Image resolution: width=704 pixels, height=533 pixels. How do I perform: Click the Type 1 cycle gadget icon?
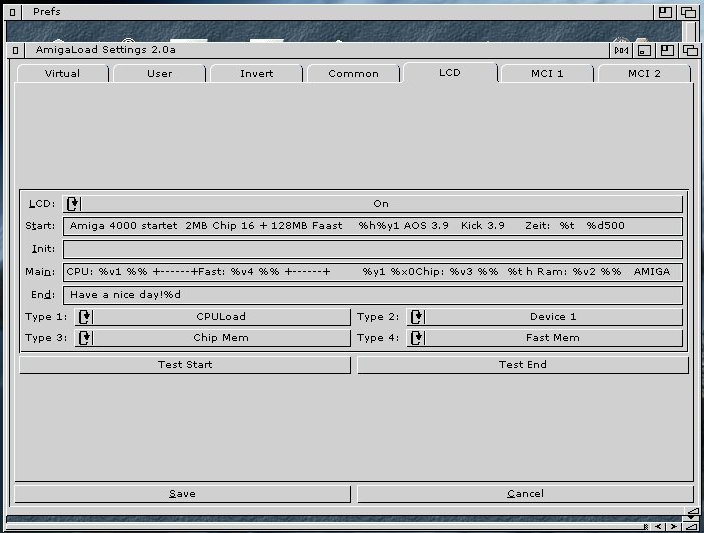[x=85, y=317]
